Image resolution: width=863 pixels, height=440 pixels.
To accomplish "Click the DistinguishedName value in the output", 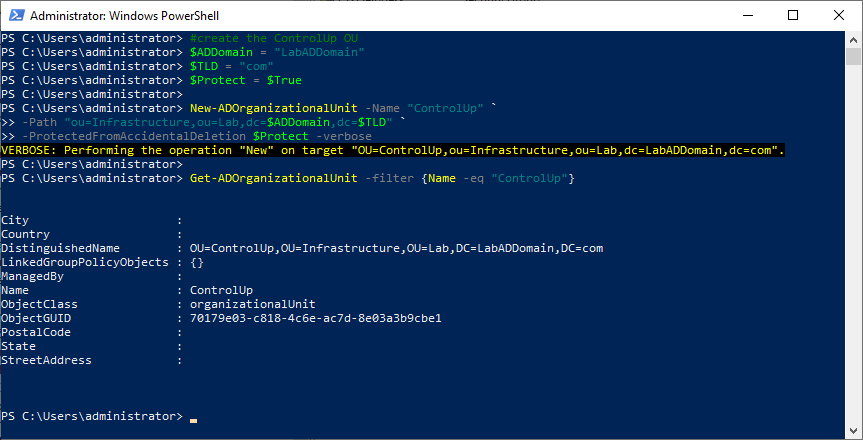I will pos(396,248).
